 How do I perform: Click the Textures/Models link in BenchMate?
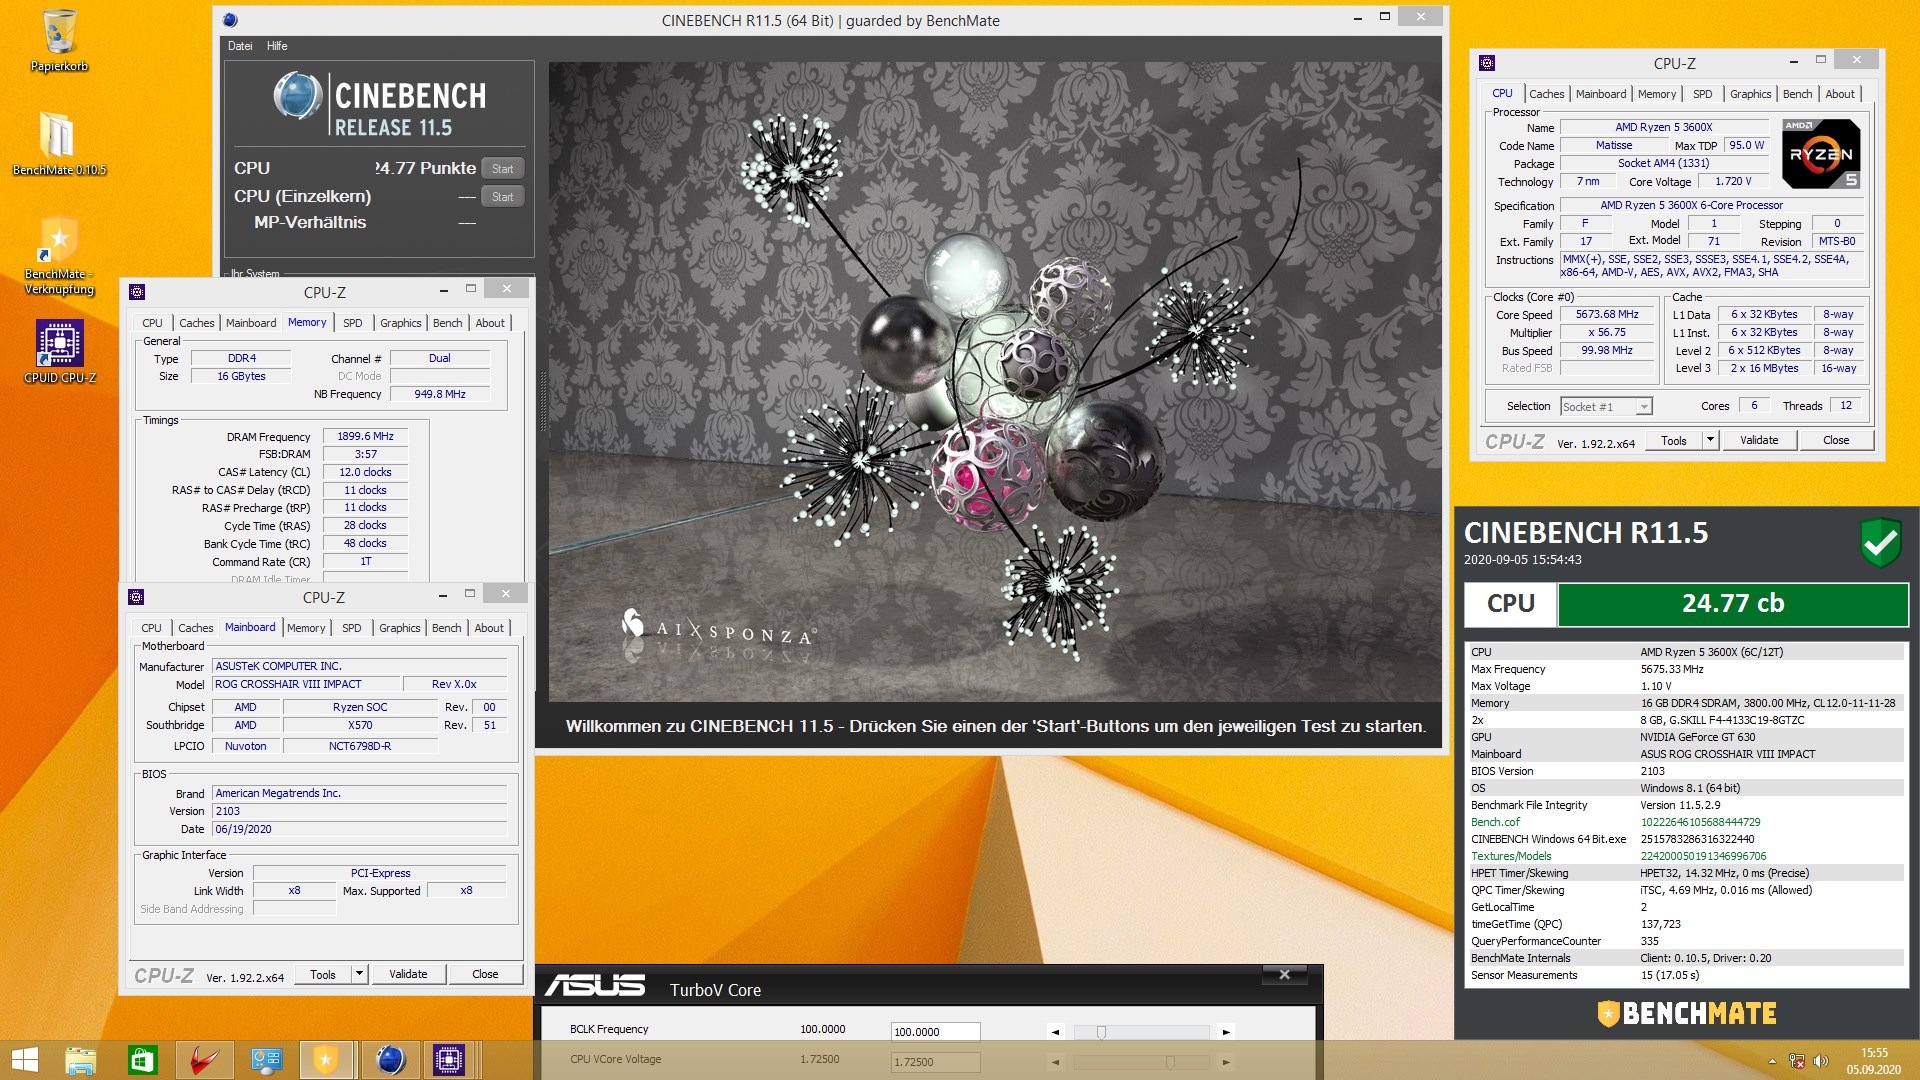coord(1511,856)
